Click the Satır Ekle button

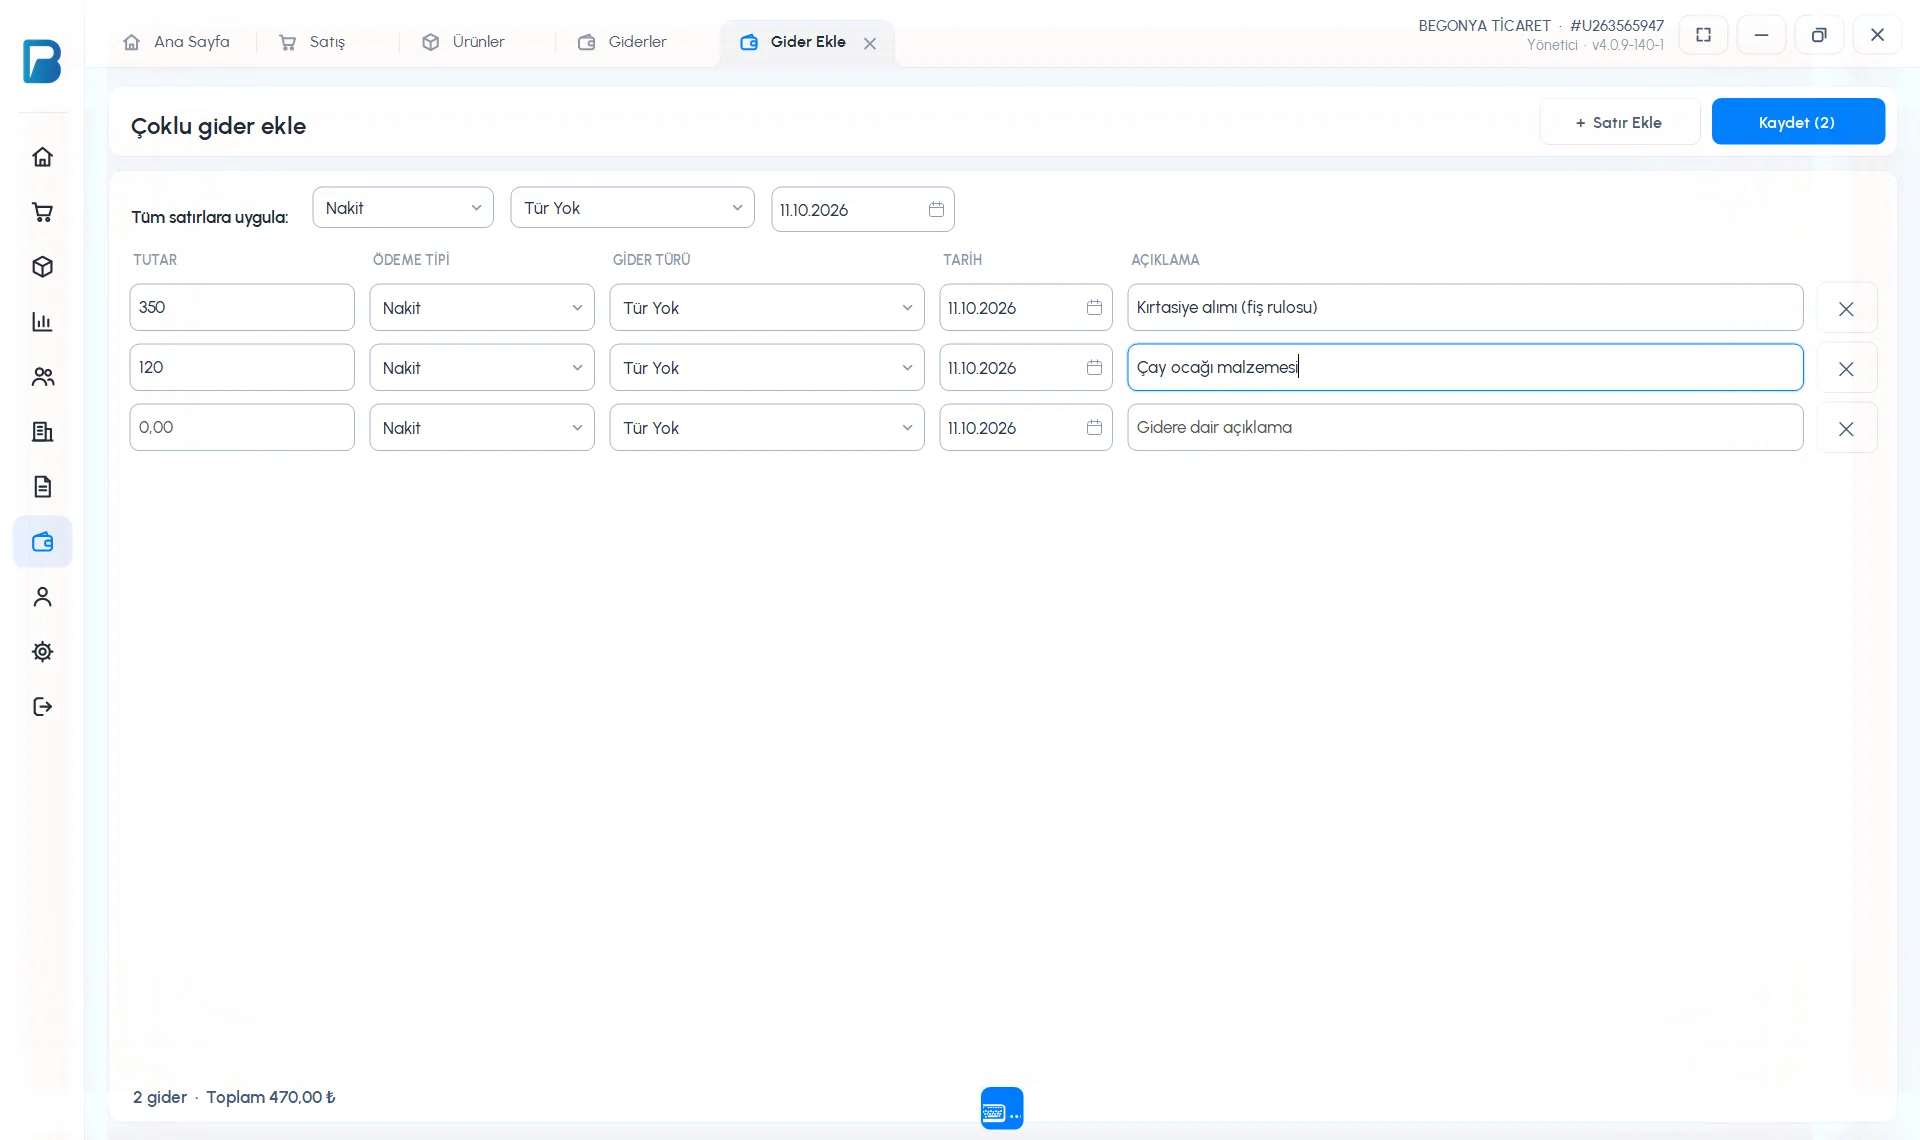(x=1619, y=122)
